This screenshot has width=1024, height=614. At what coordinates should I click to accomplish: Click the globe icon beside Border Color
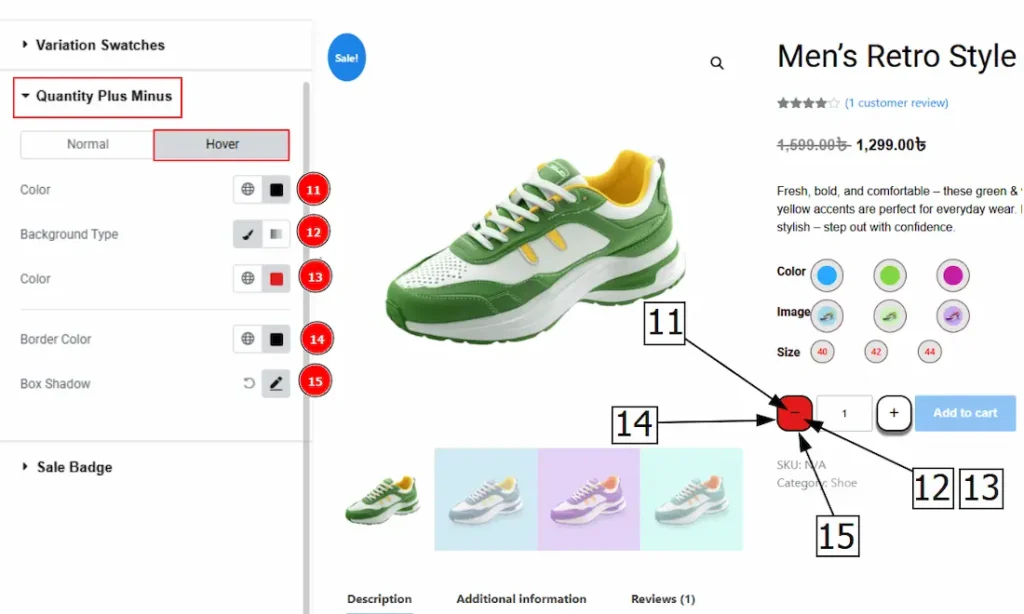click(248, 339)
